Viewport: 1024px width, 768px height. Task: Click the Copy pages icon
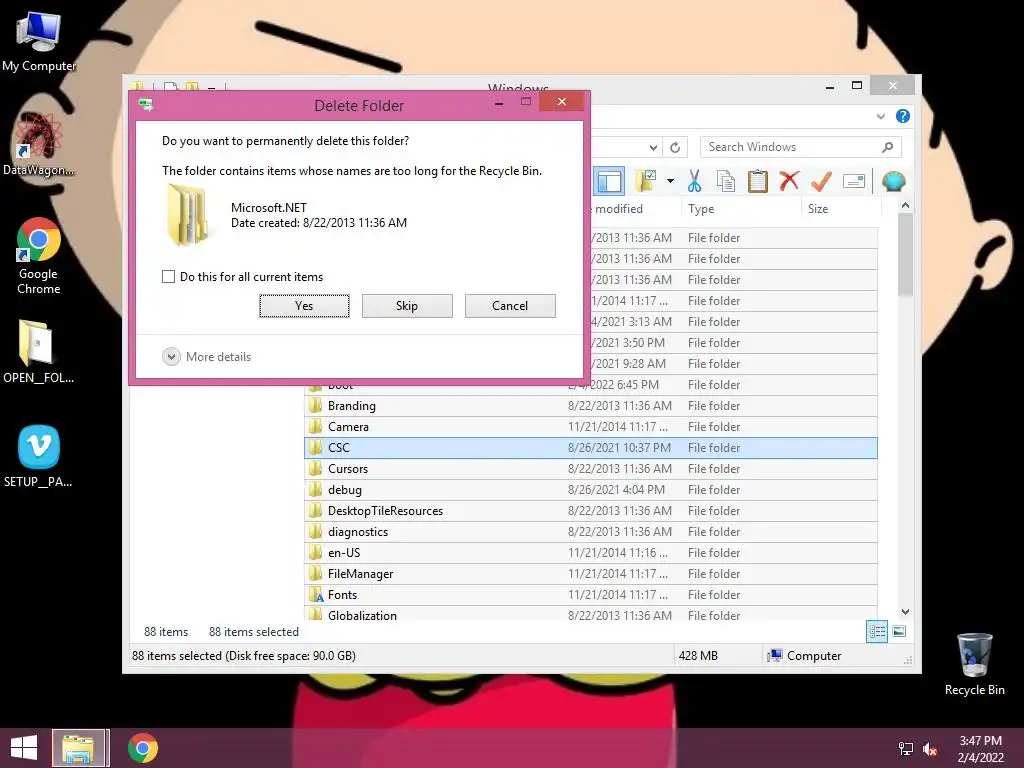726,181
